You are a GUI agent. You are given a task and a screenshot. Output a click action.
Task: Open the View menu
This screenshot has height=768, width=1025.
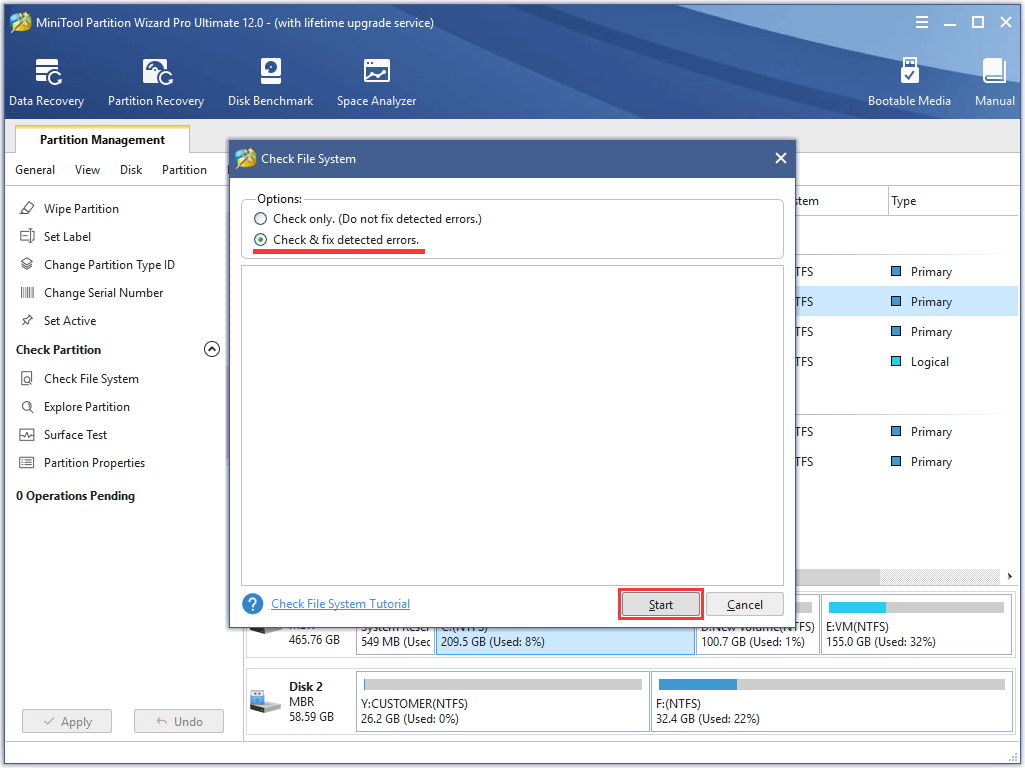pos(88,170)
